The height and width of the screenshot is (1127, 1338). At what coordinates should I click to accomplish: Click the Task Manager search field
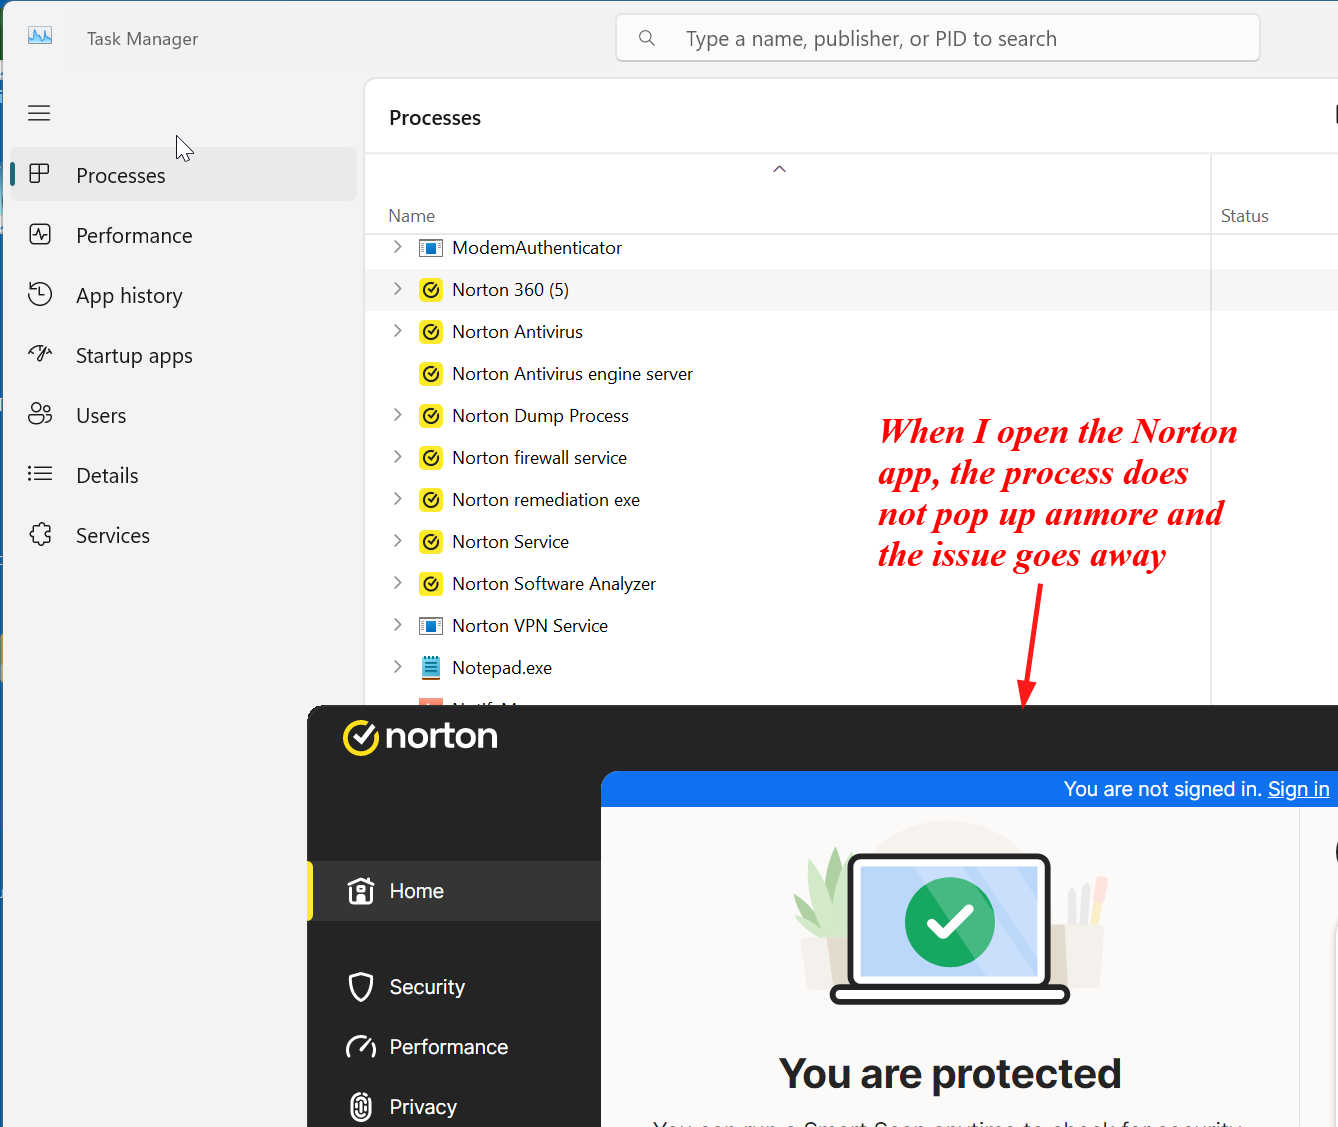click(937, 39)
